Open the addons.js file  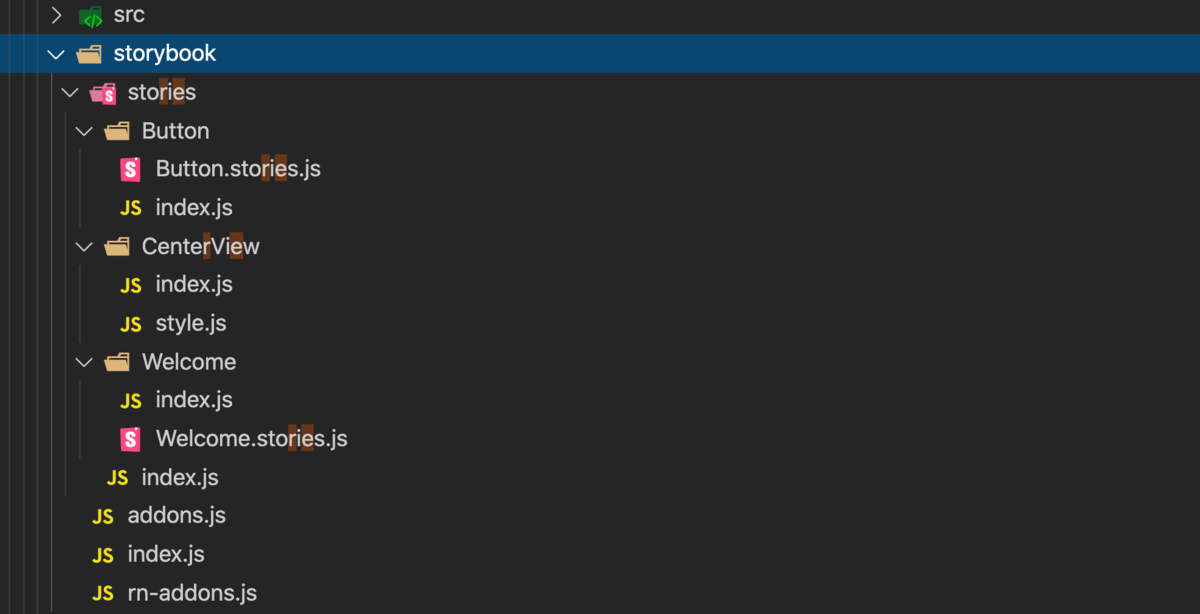click(x=176, y=516)
